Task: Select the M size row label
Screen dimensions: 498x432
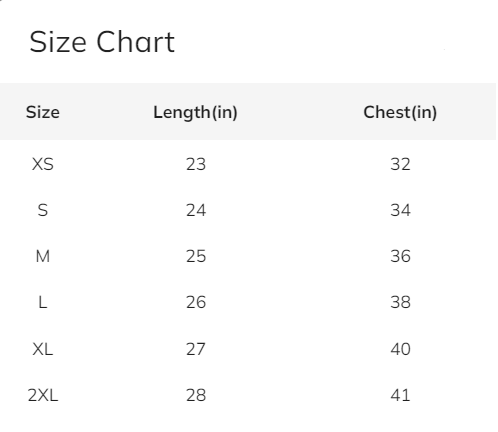Action: click(x=43, y=256)
